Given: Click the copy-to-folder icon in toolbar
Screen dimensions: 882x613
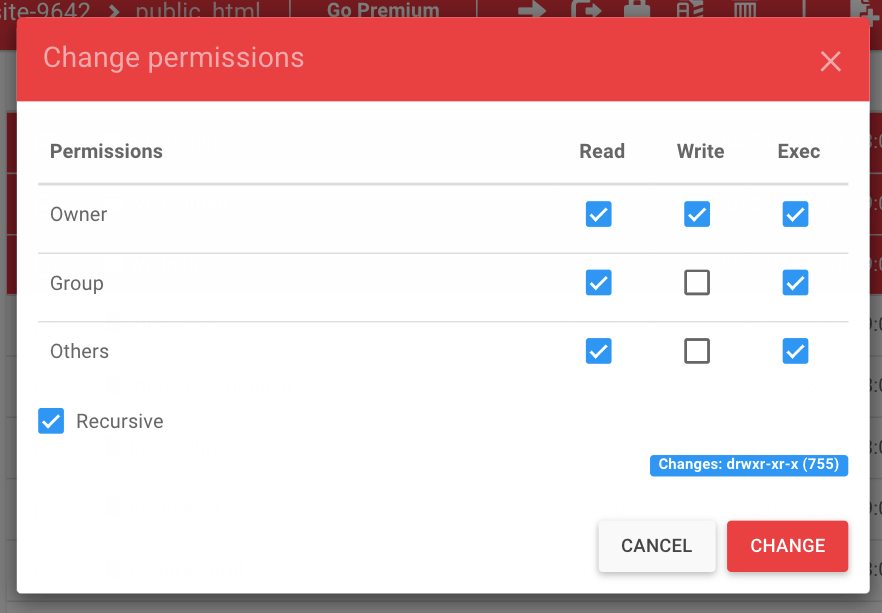Looking at the screenshot, I should click(587, 8).
